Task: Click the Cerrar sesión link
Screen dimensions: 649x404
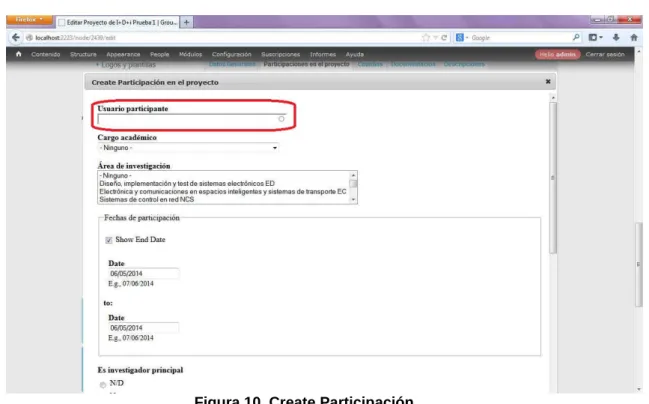Action: pos(605,54)
